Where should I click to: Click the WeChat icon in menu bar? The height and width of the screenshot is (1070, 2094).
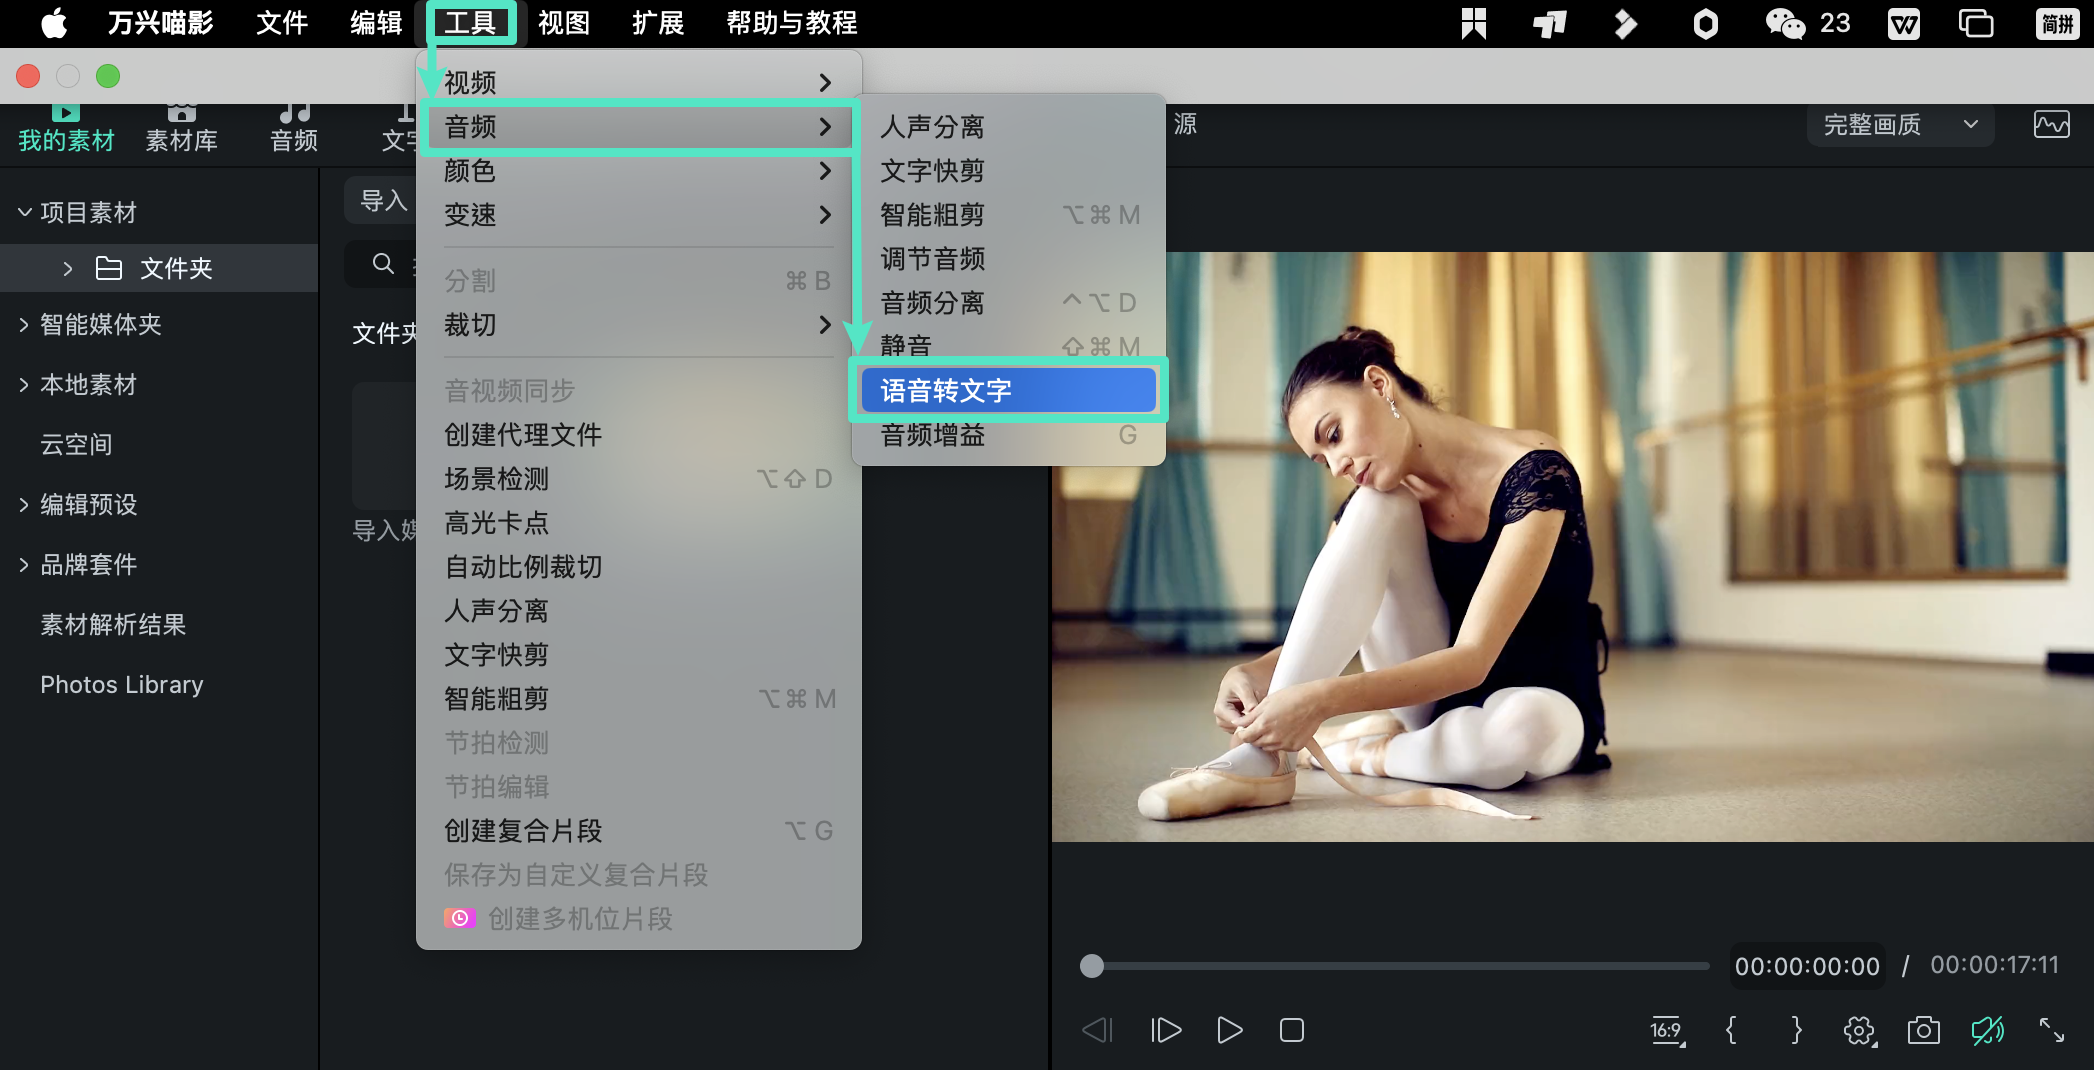1785,23
